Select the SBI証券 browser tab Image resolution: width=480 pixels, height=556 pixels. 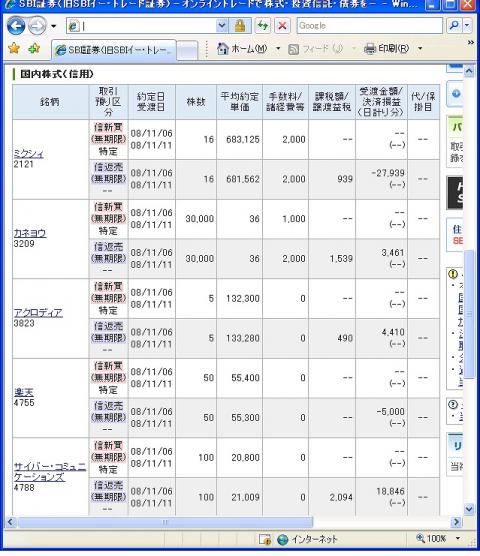[114, 50]
